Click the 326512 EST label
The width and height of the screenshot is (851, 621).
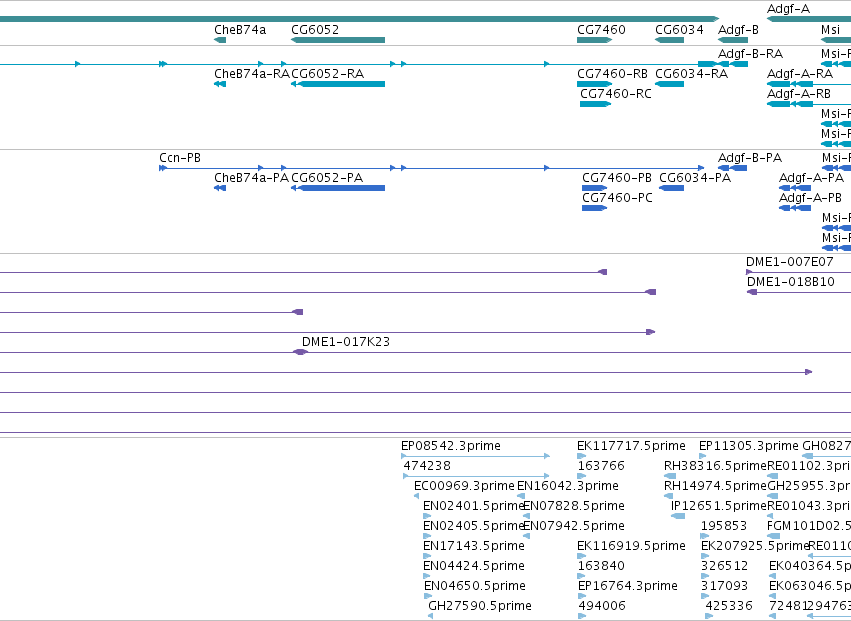pos(725,566)
